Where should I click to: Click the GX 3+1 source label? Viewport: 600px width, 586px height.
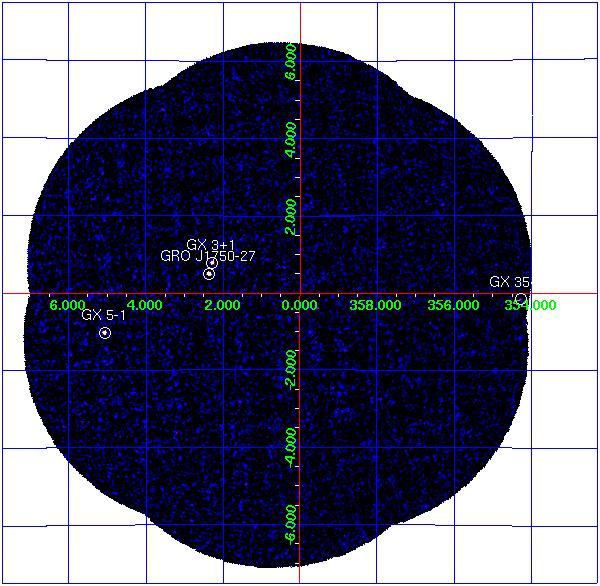click(x=210, y=245)
